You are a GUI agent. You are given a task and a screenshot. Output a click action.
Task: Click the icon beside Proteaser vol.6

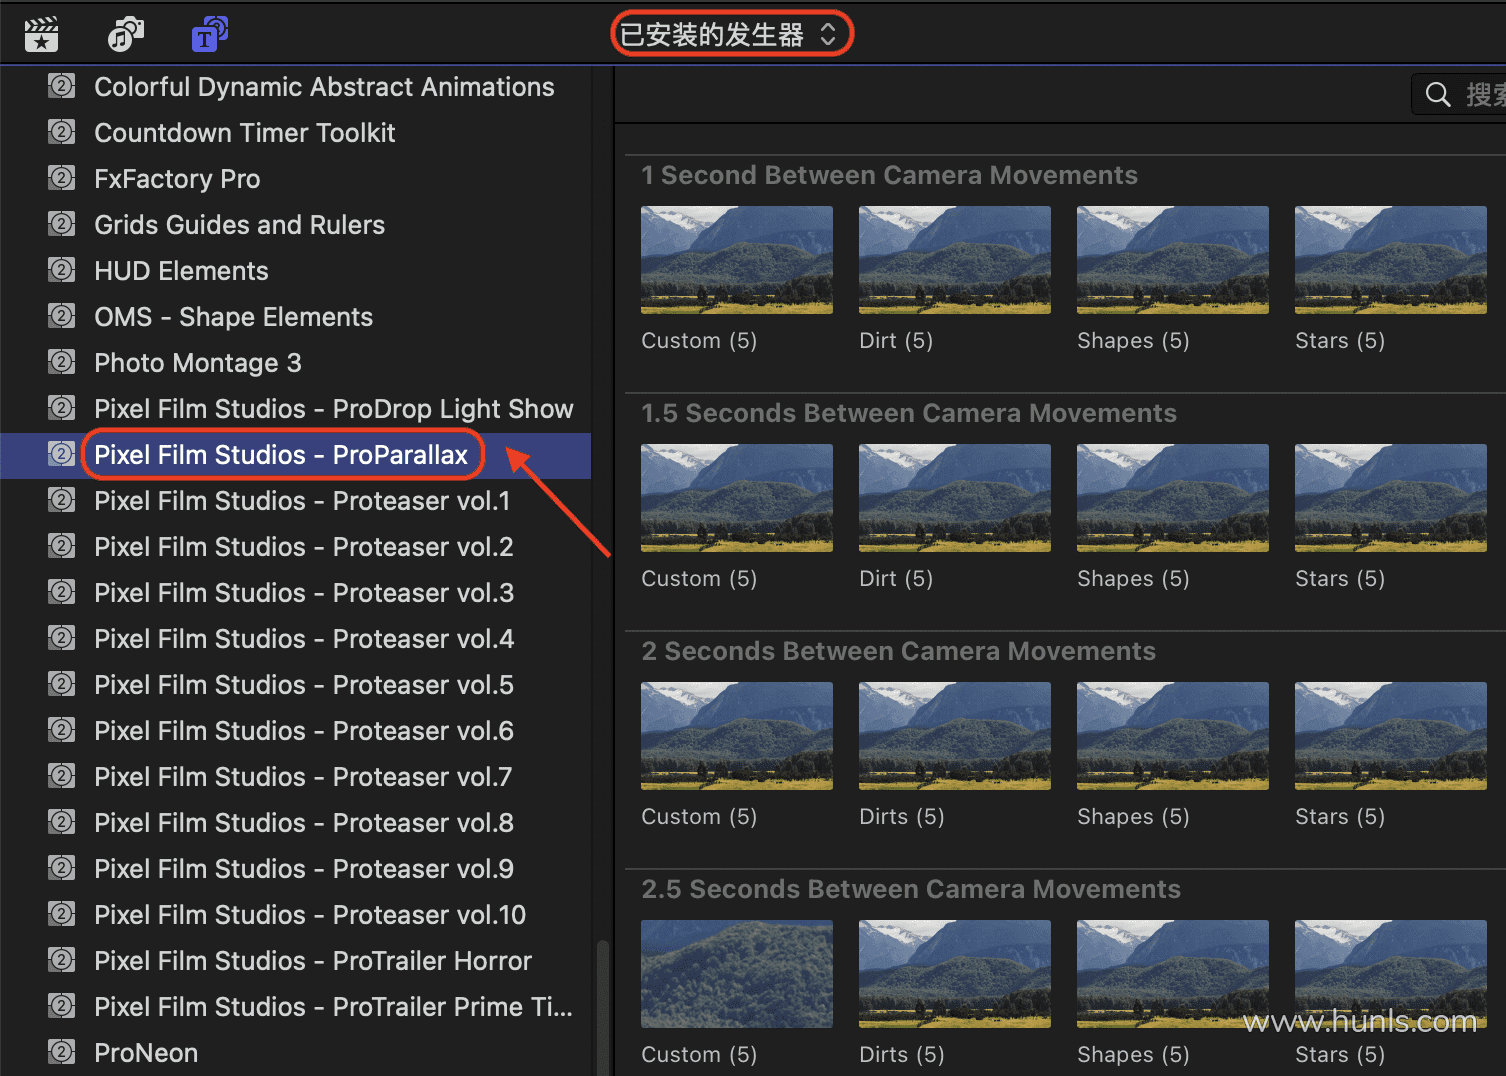[x=62, y=730]
